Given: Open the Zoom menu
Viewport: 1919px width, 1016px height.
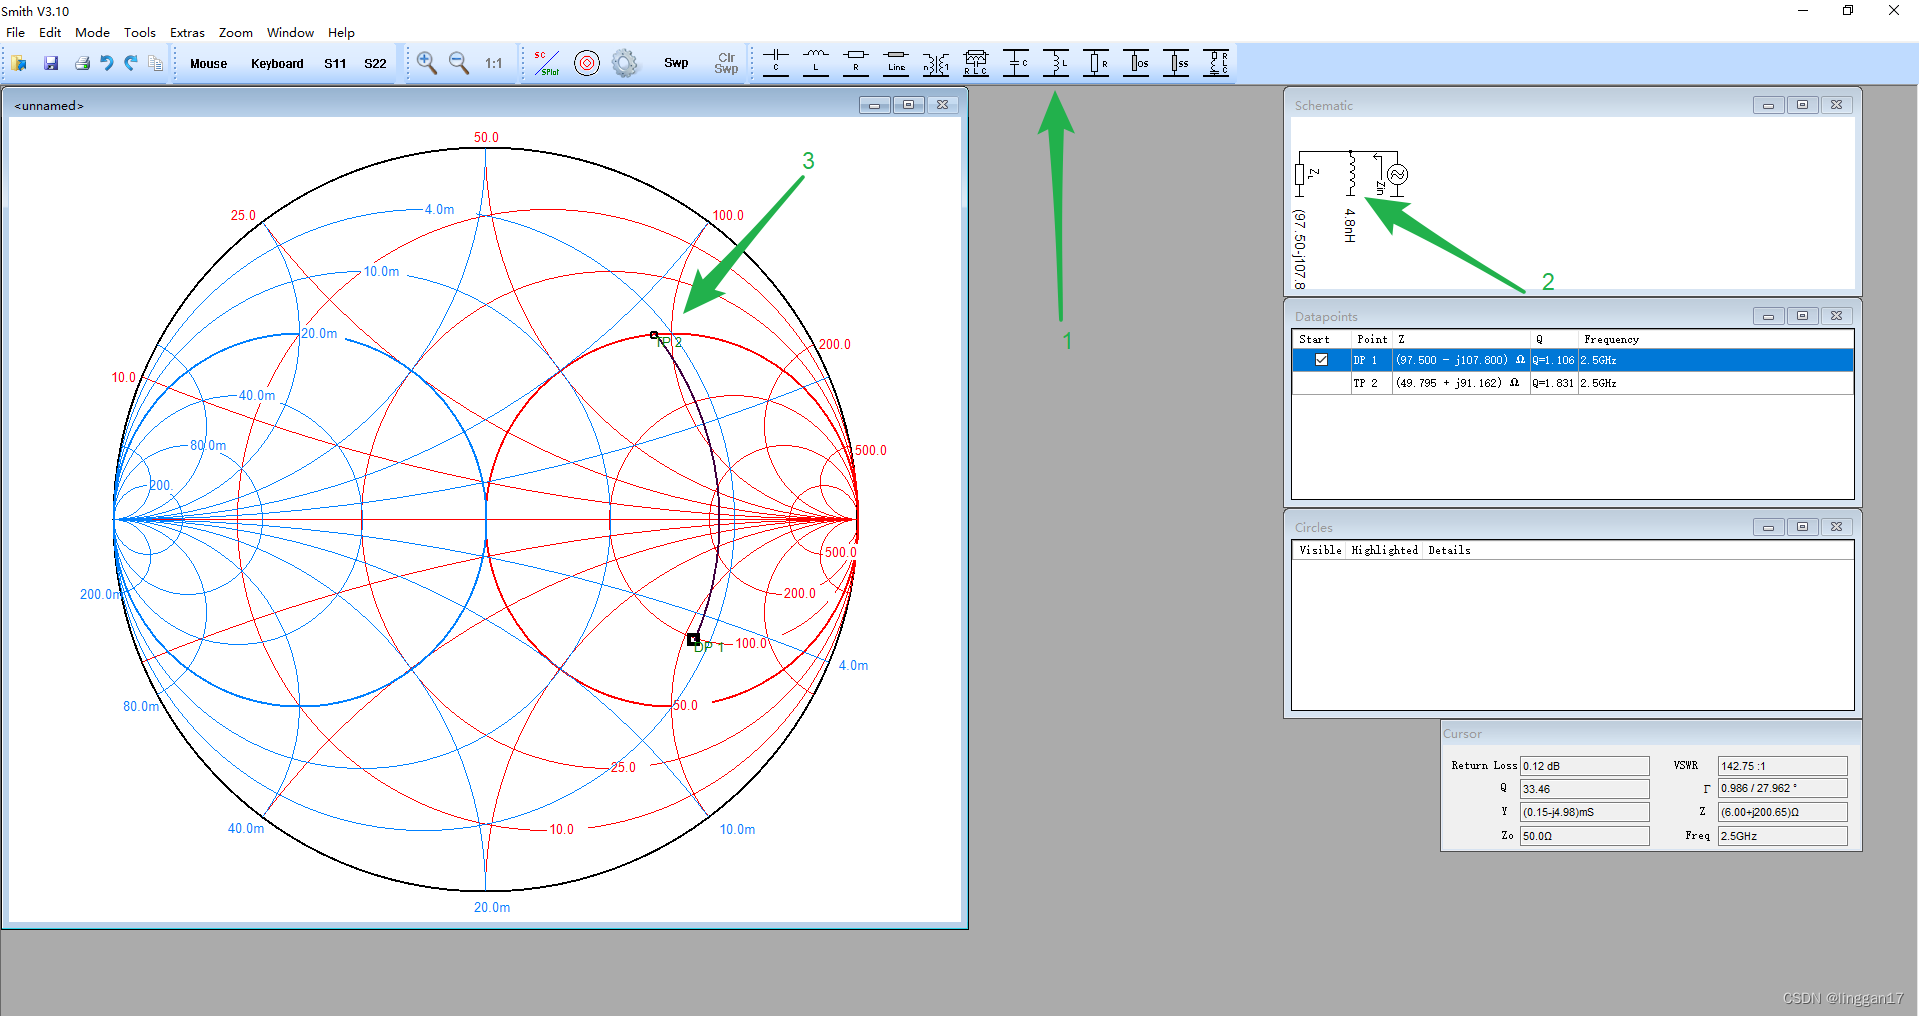Looking at the screenshot, I should pyautogui.click(x=236, y=32).
